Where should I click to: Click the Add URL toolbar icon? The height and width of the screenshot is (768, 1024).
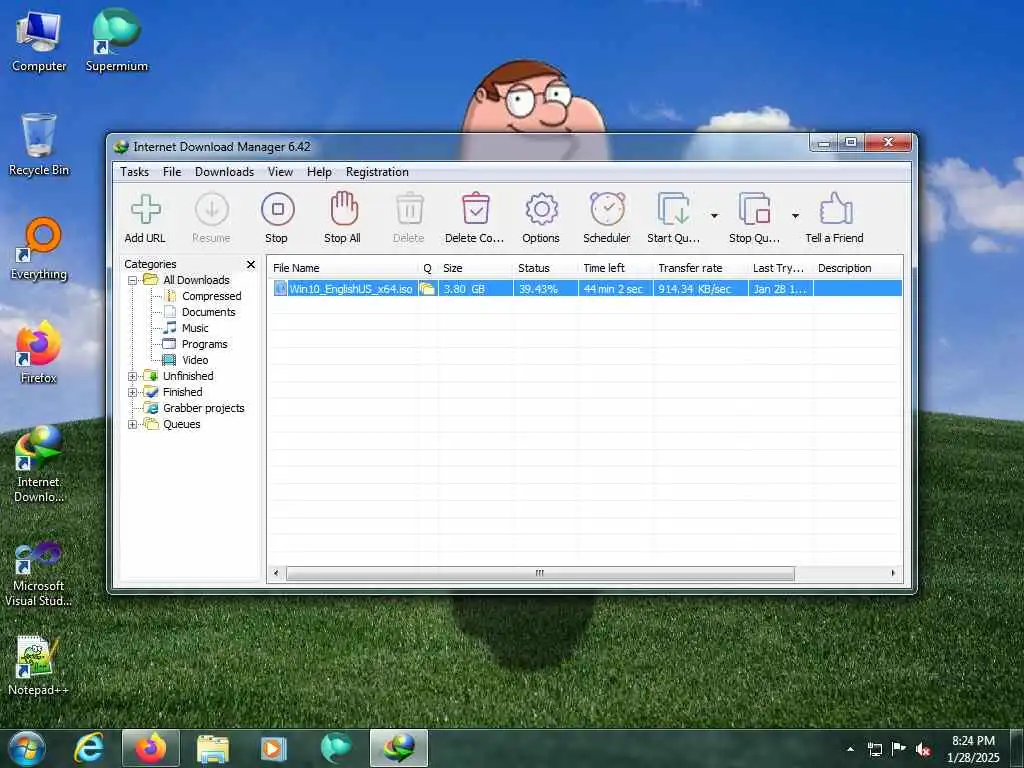(146, 210)
